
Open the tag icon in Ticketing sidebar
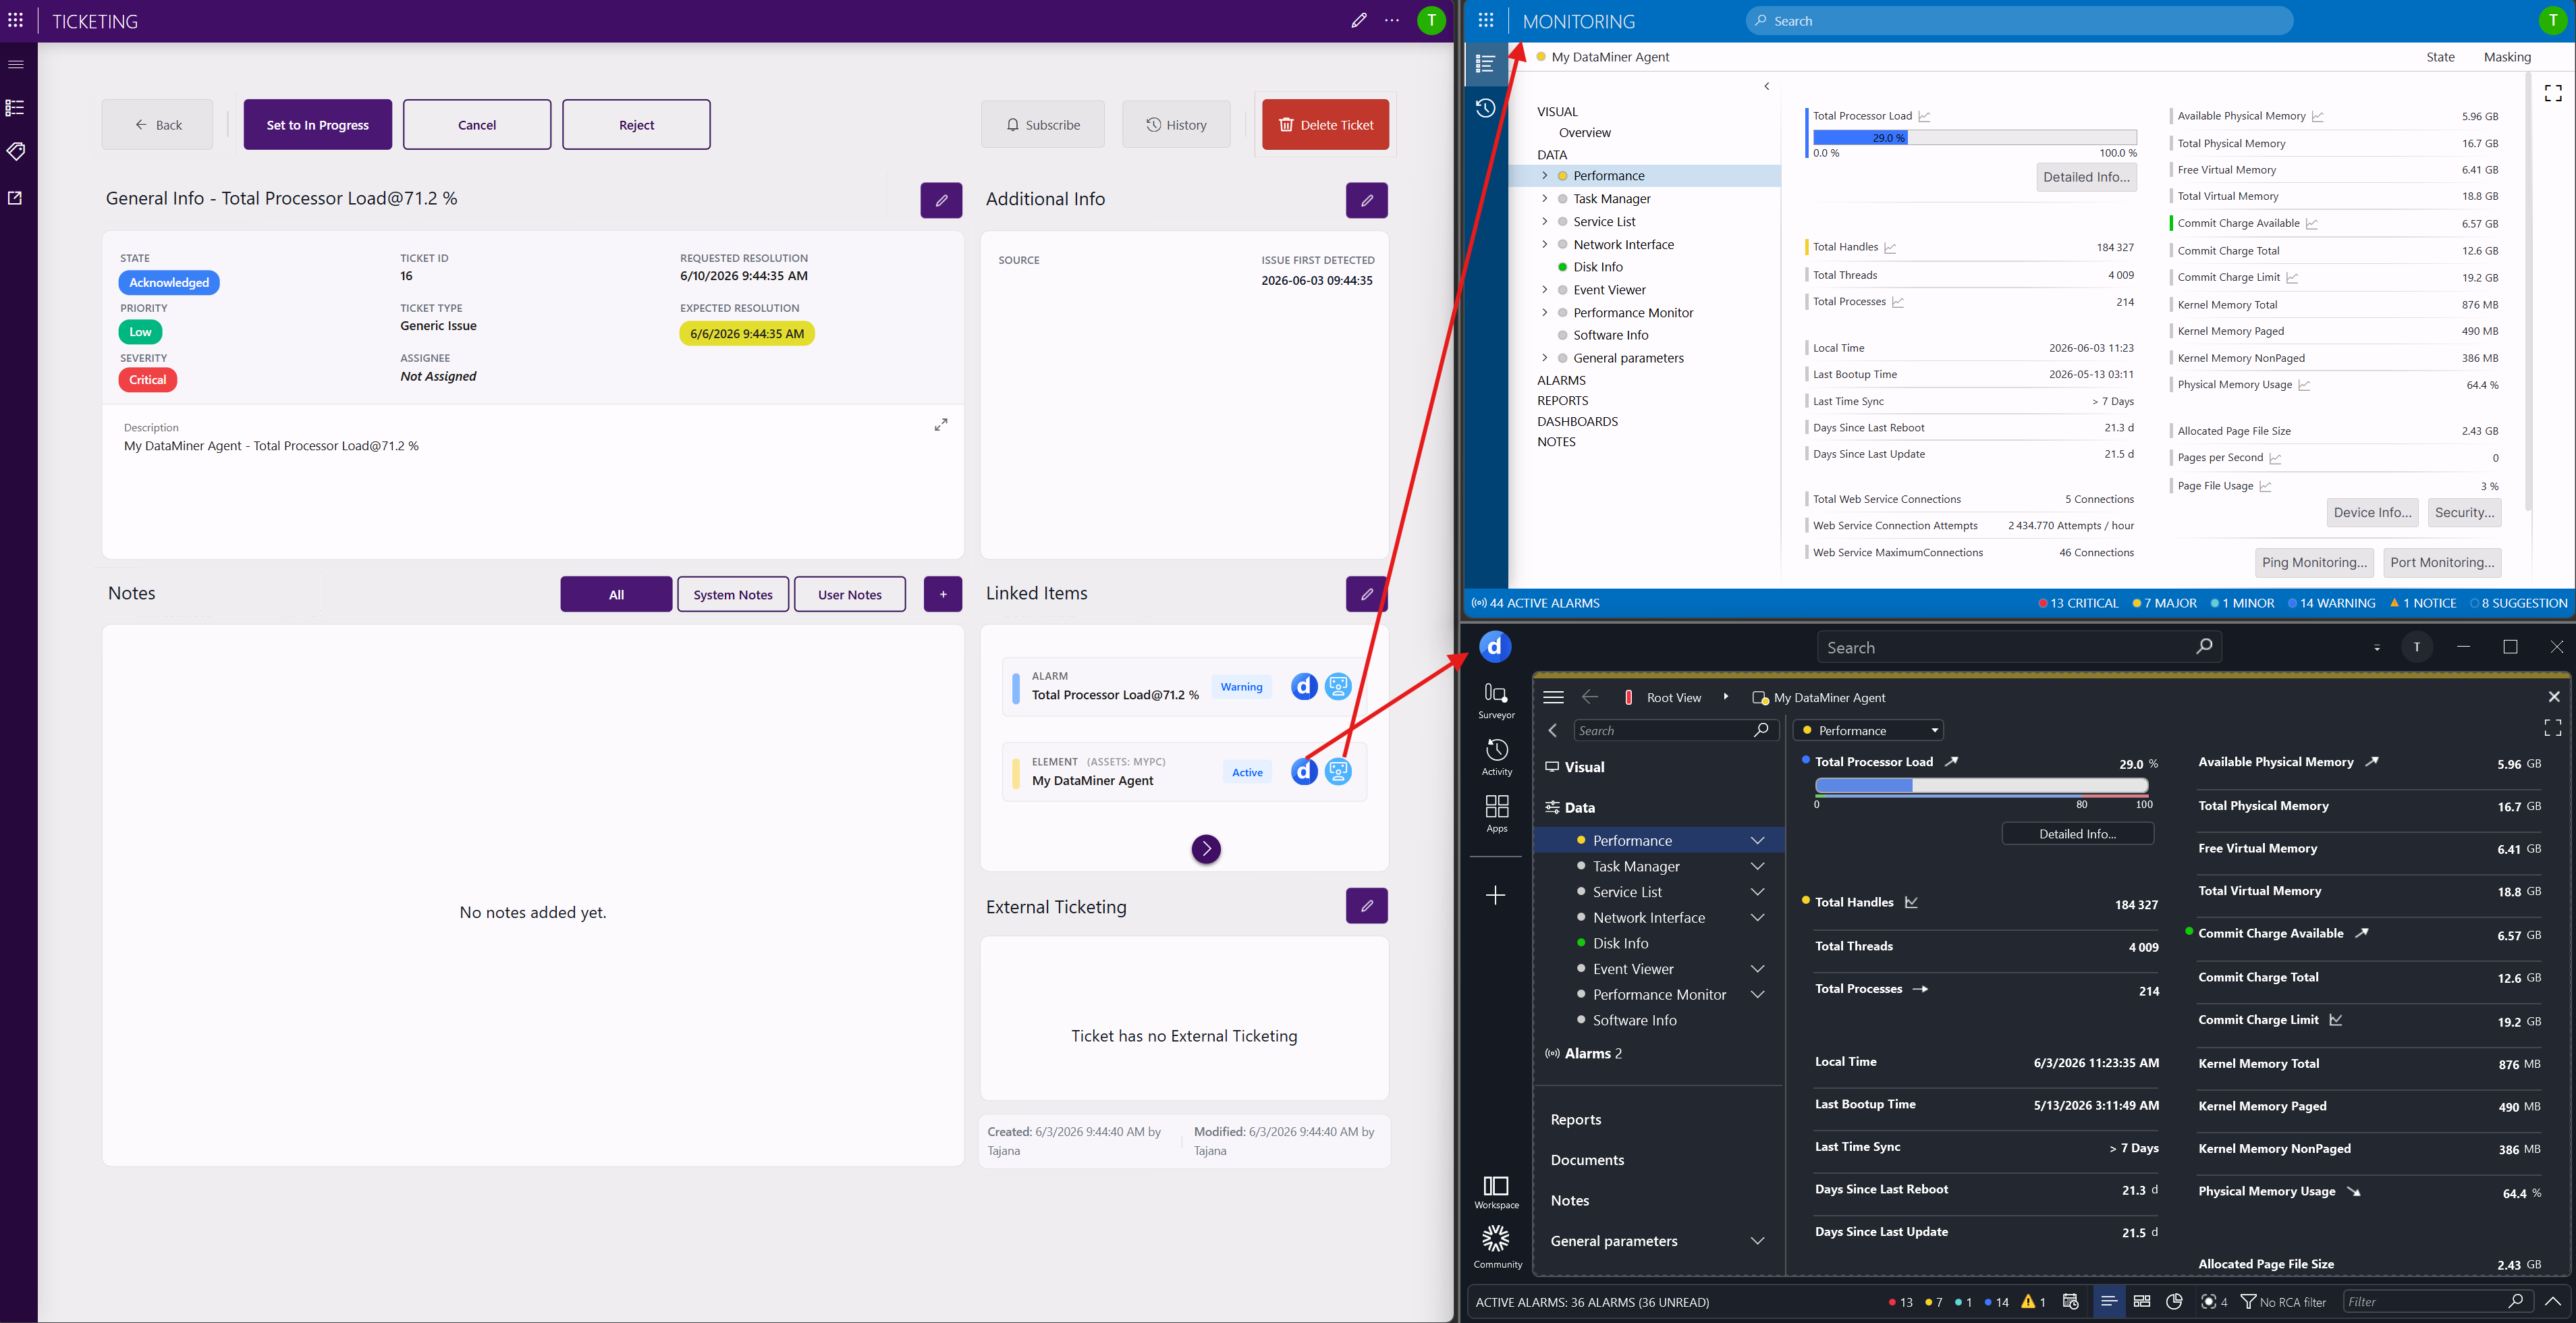point(16,151)
